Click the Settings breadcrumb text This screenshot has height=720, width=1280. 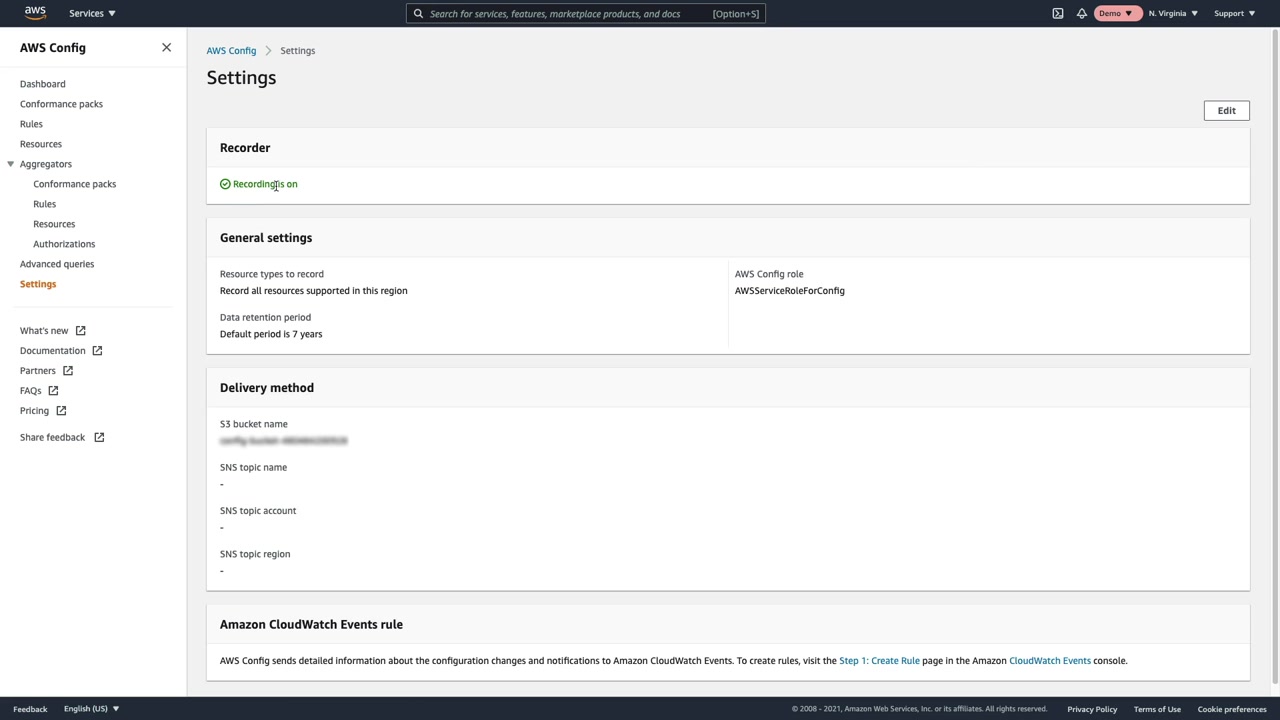[298, 51]
